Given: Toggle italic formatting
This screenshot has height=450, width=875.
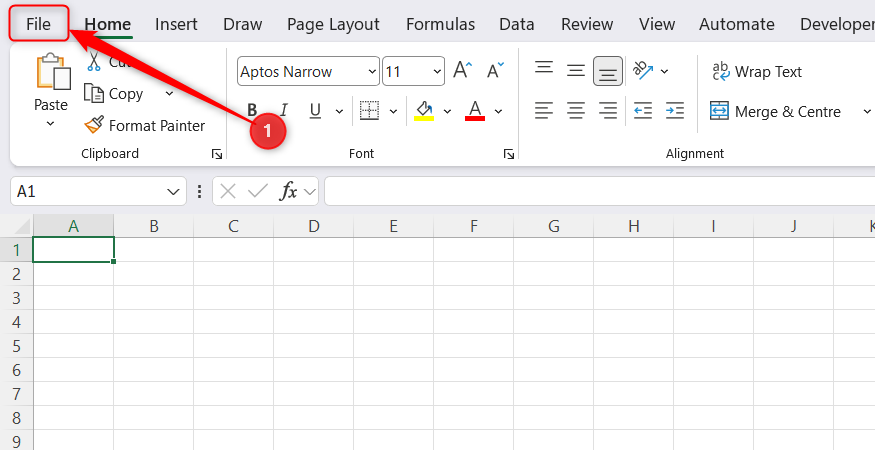Looking at the screenshot, I should (x=284, y=111).
